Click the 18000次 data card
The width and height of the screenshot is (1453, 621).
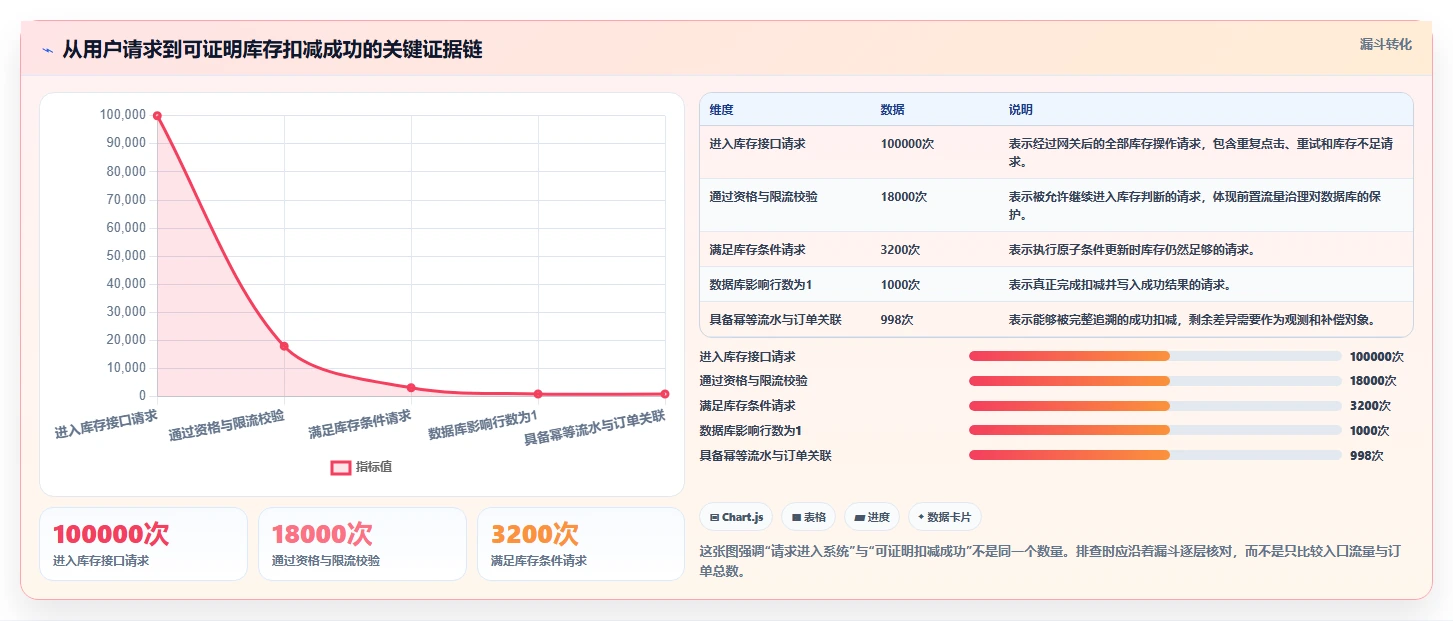click(362, 544)
